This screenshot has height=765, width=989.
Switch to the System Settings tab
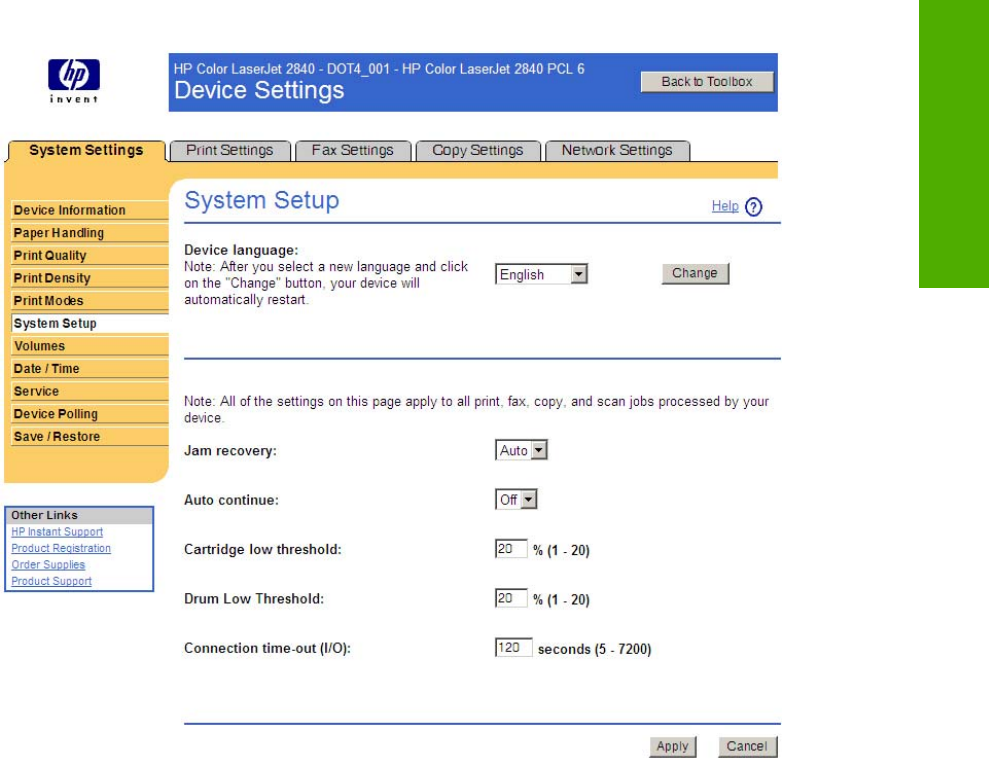click(86, 151)
